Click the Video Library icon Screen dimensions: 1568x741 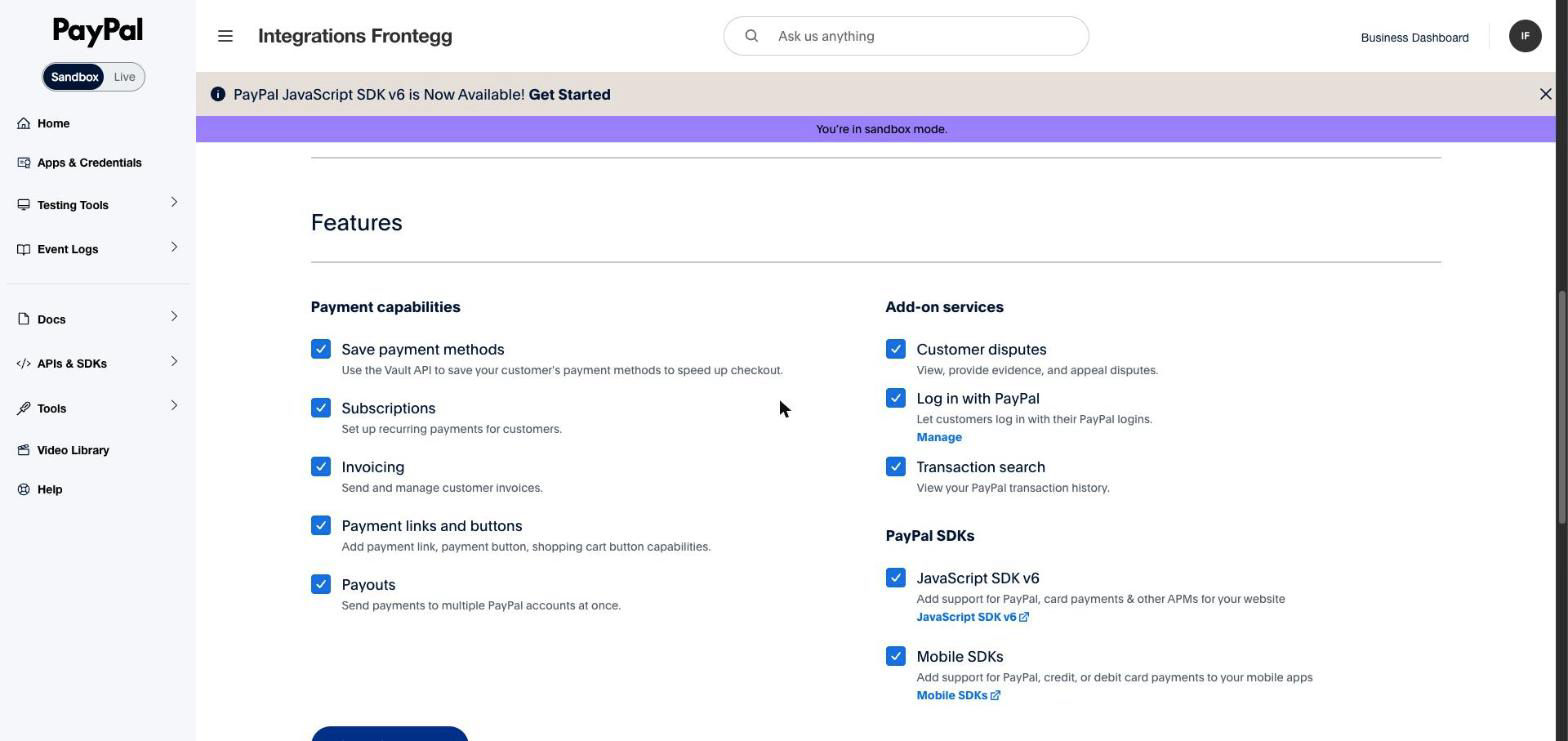24,450
